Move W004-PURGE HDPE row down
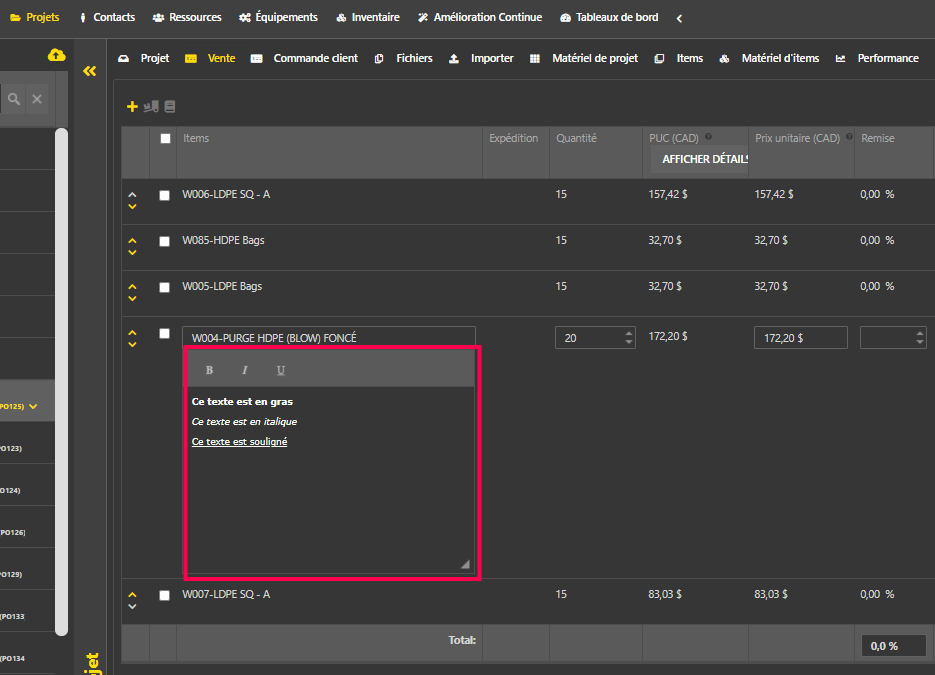 pyautogui.click(x=132, y=344)
